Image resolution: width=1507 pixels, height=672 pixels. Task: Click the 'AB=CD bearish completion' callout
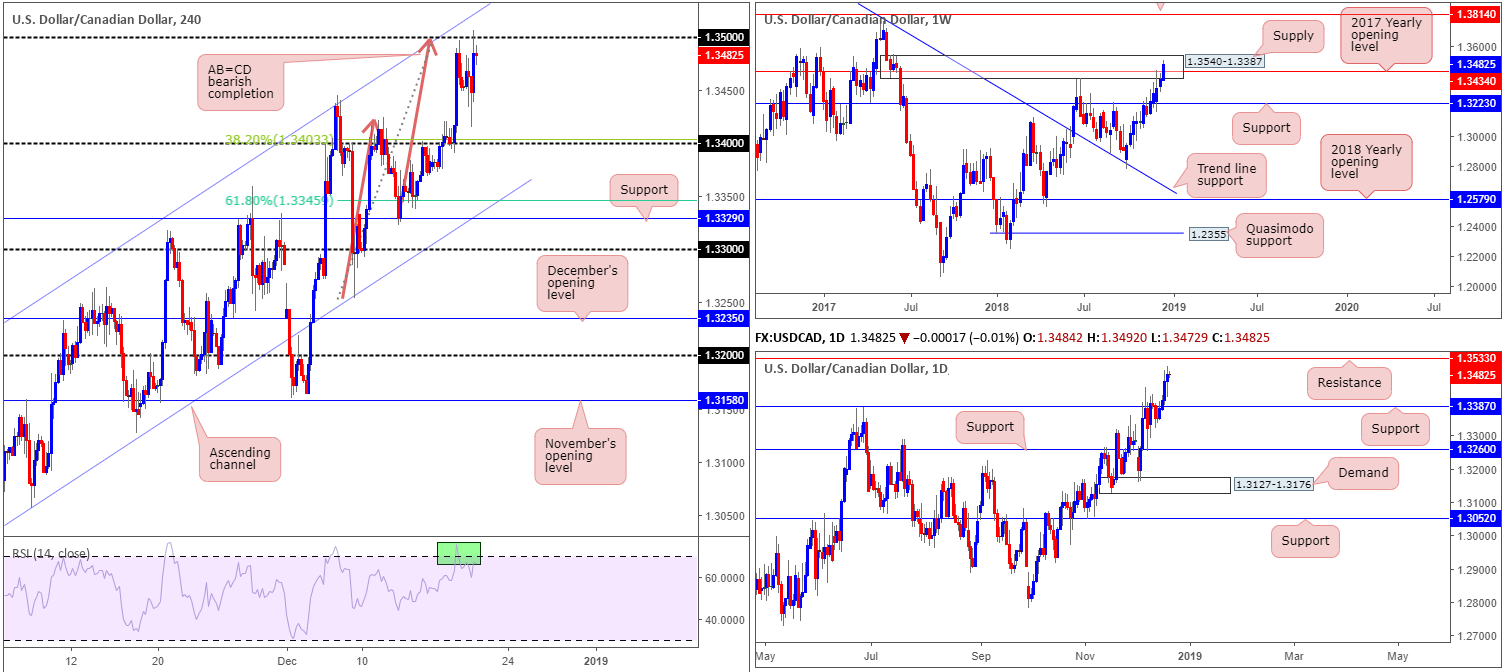pos(241,81)
